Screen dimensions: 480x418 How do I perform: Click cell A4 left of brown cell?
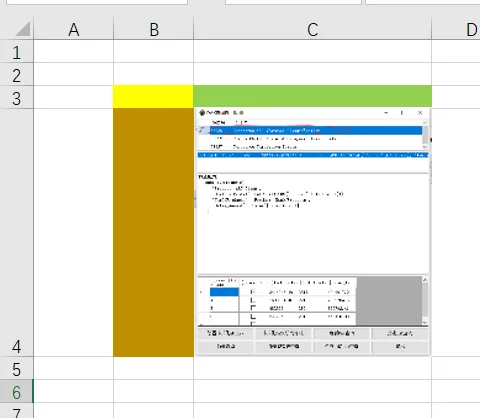coord(73,232)
